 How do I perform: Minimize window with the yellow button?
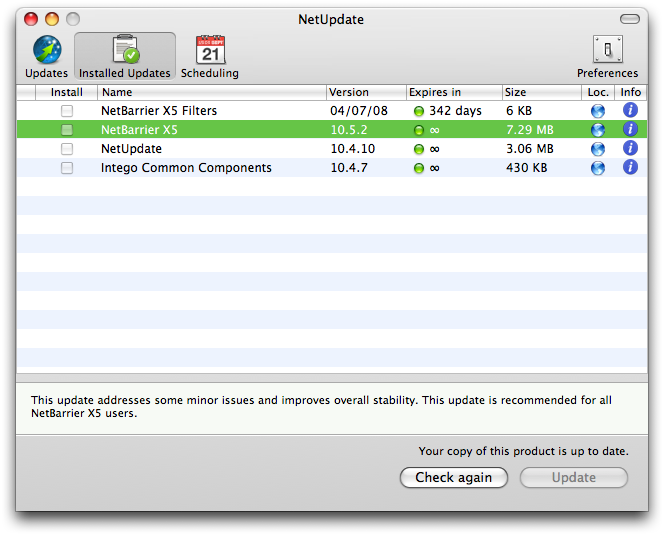pos(52,19)
